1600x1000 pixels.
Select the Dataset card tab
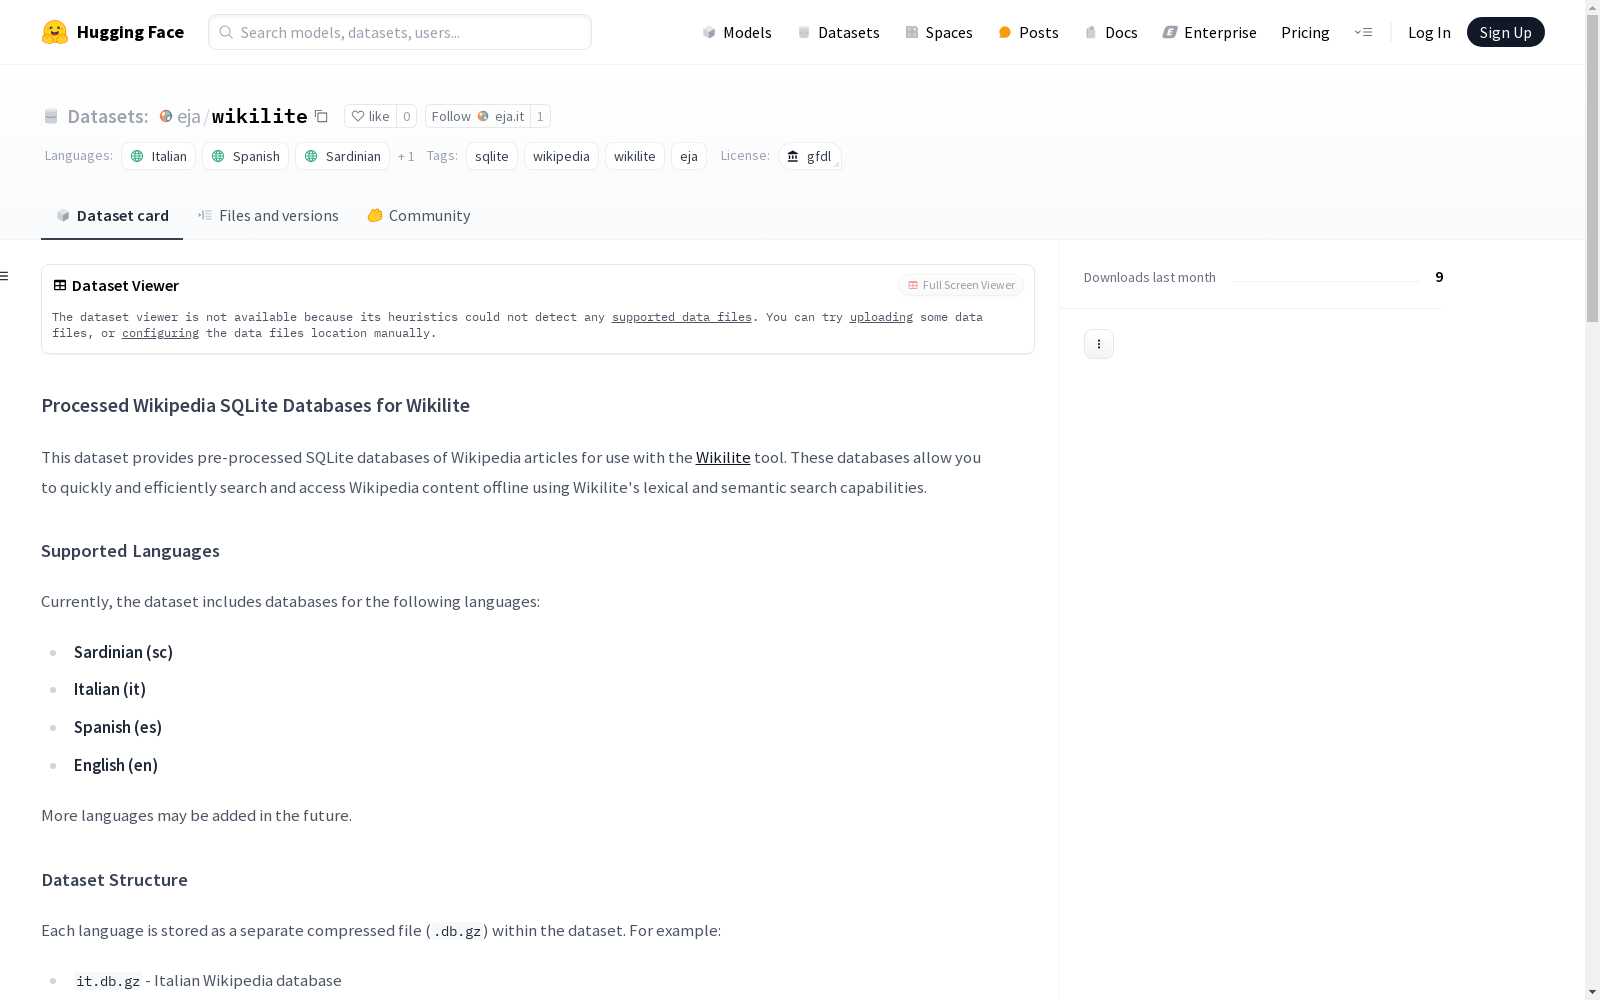[112, 216]
